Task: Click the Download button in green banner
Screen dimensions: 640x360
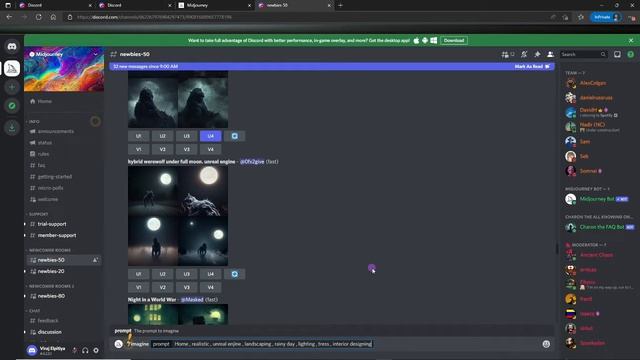Action: (454, 40)
